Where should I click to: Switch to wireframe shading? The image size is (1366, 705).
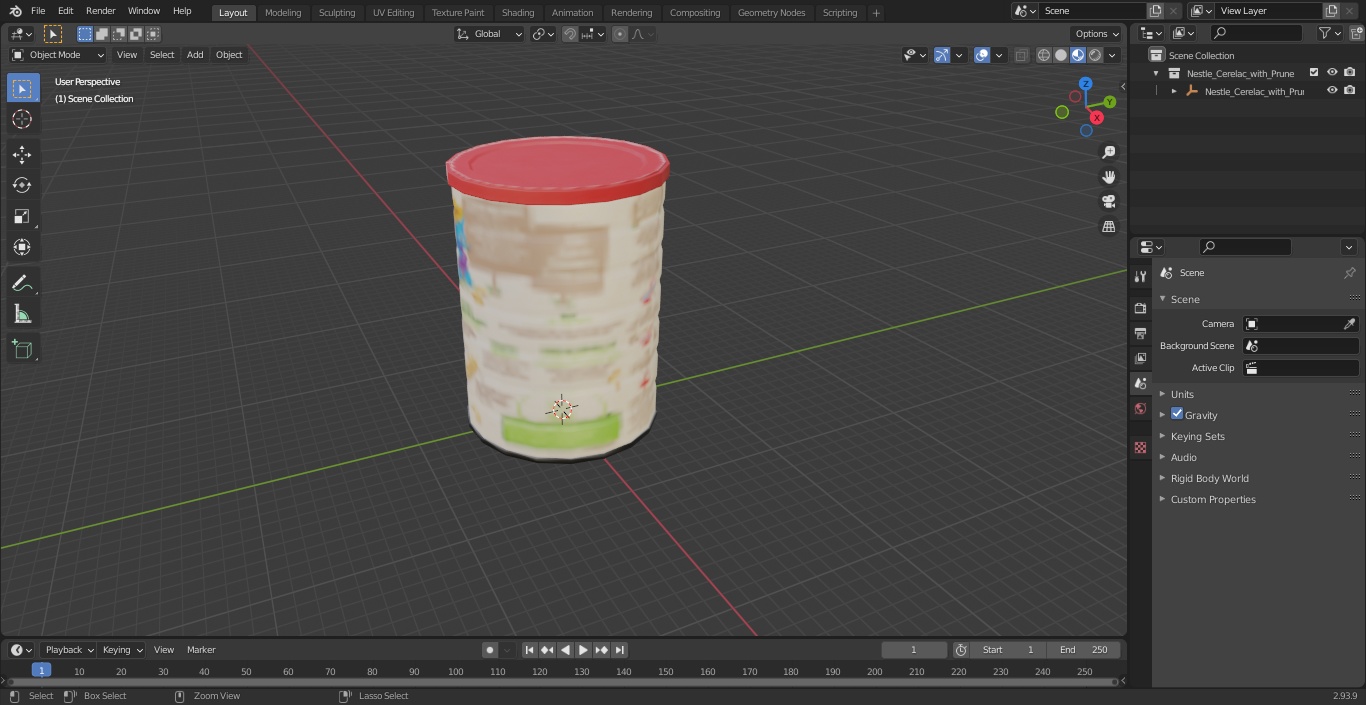pyautogui.click(x=1044, y=55)
